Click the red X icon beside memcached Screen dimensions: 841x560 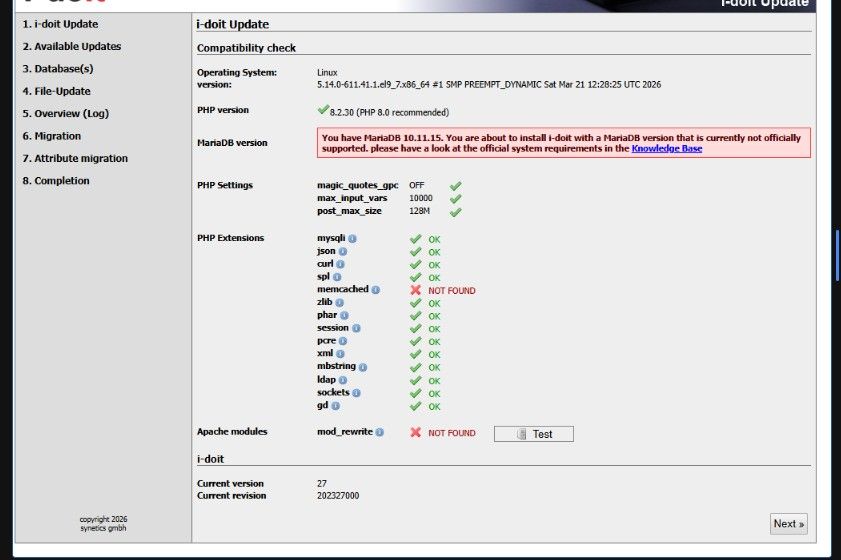(x=415, y=290)
